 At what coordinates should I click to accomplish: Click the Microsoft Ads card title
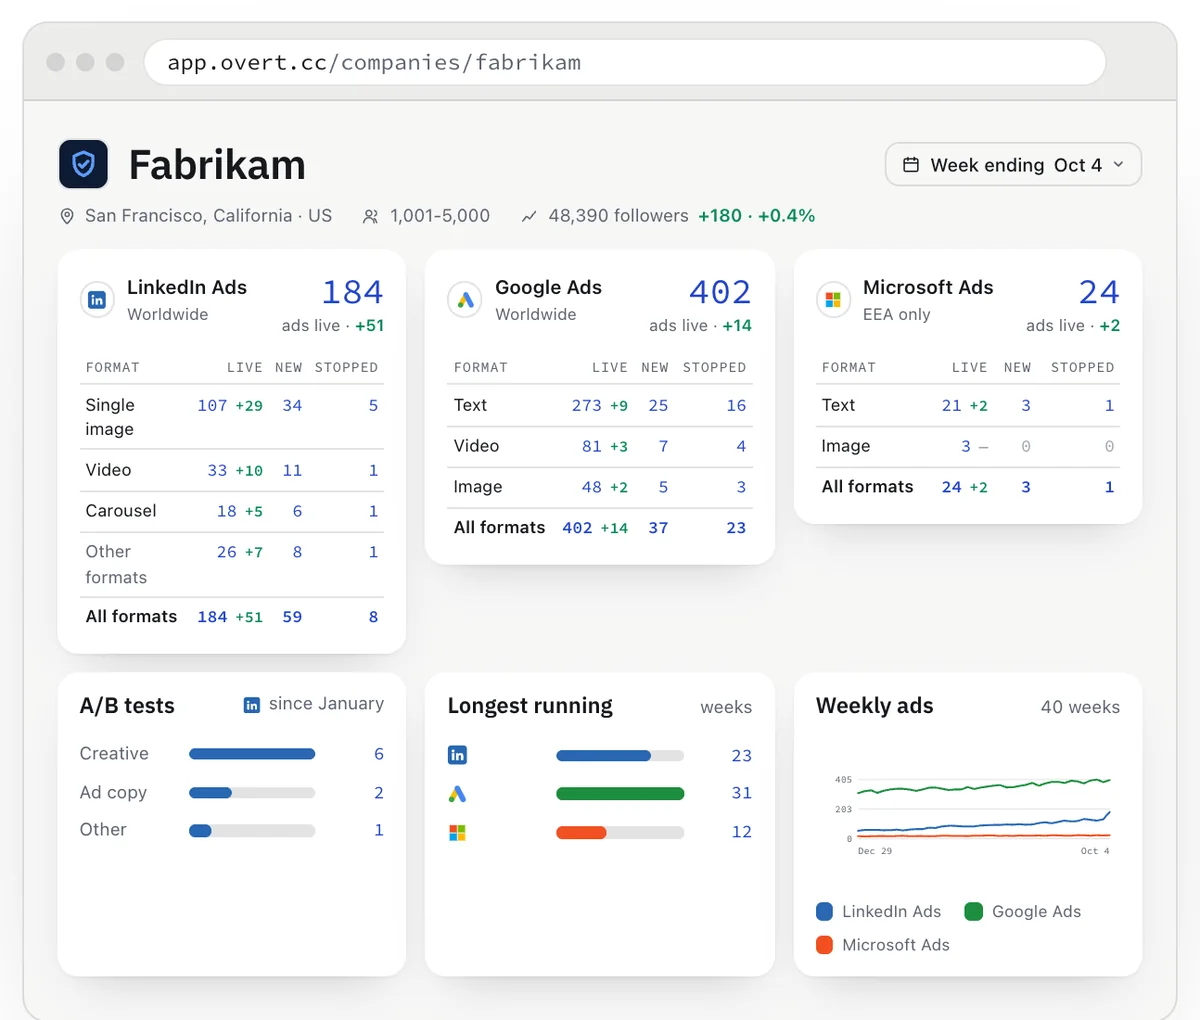(928, 287)
